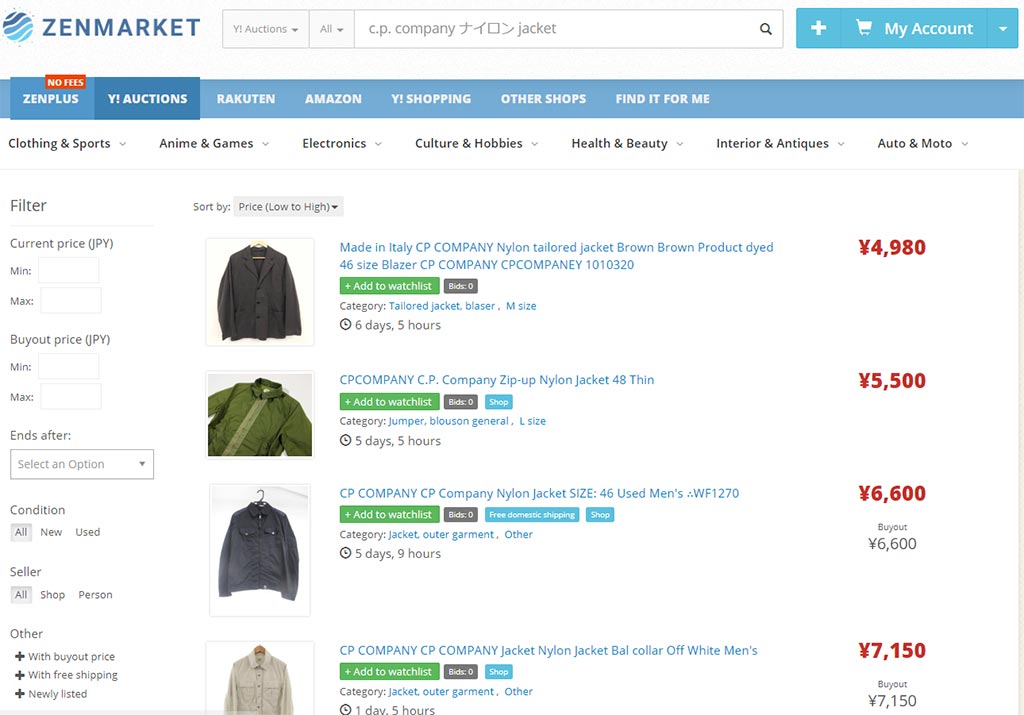Screen dimensions: 1024x715
Task: Click the Current price Min field
Action: point(69,270)
